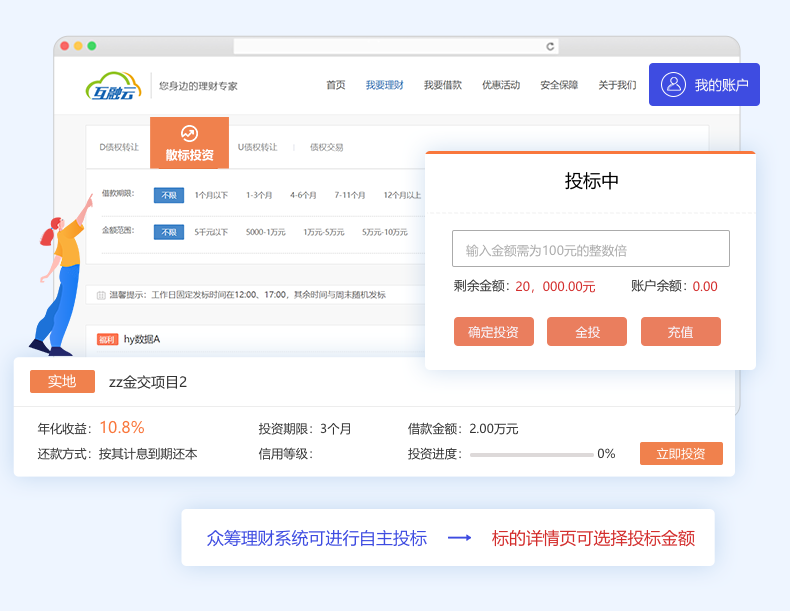Click the 互融云 cloud logo
Screen dimensions: 790x611
(113, 86)
